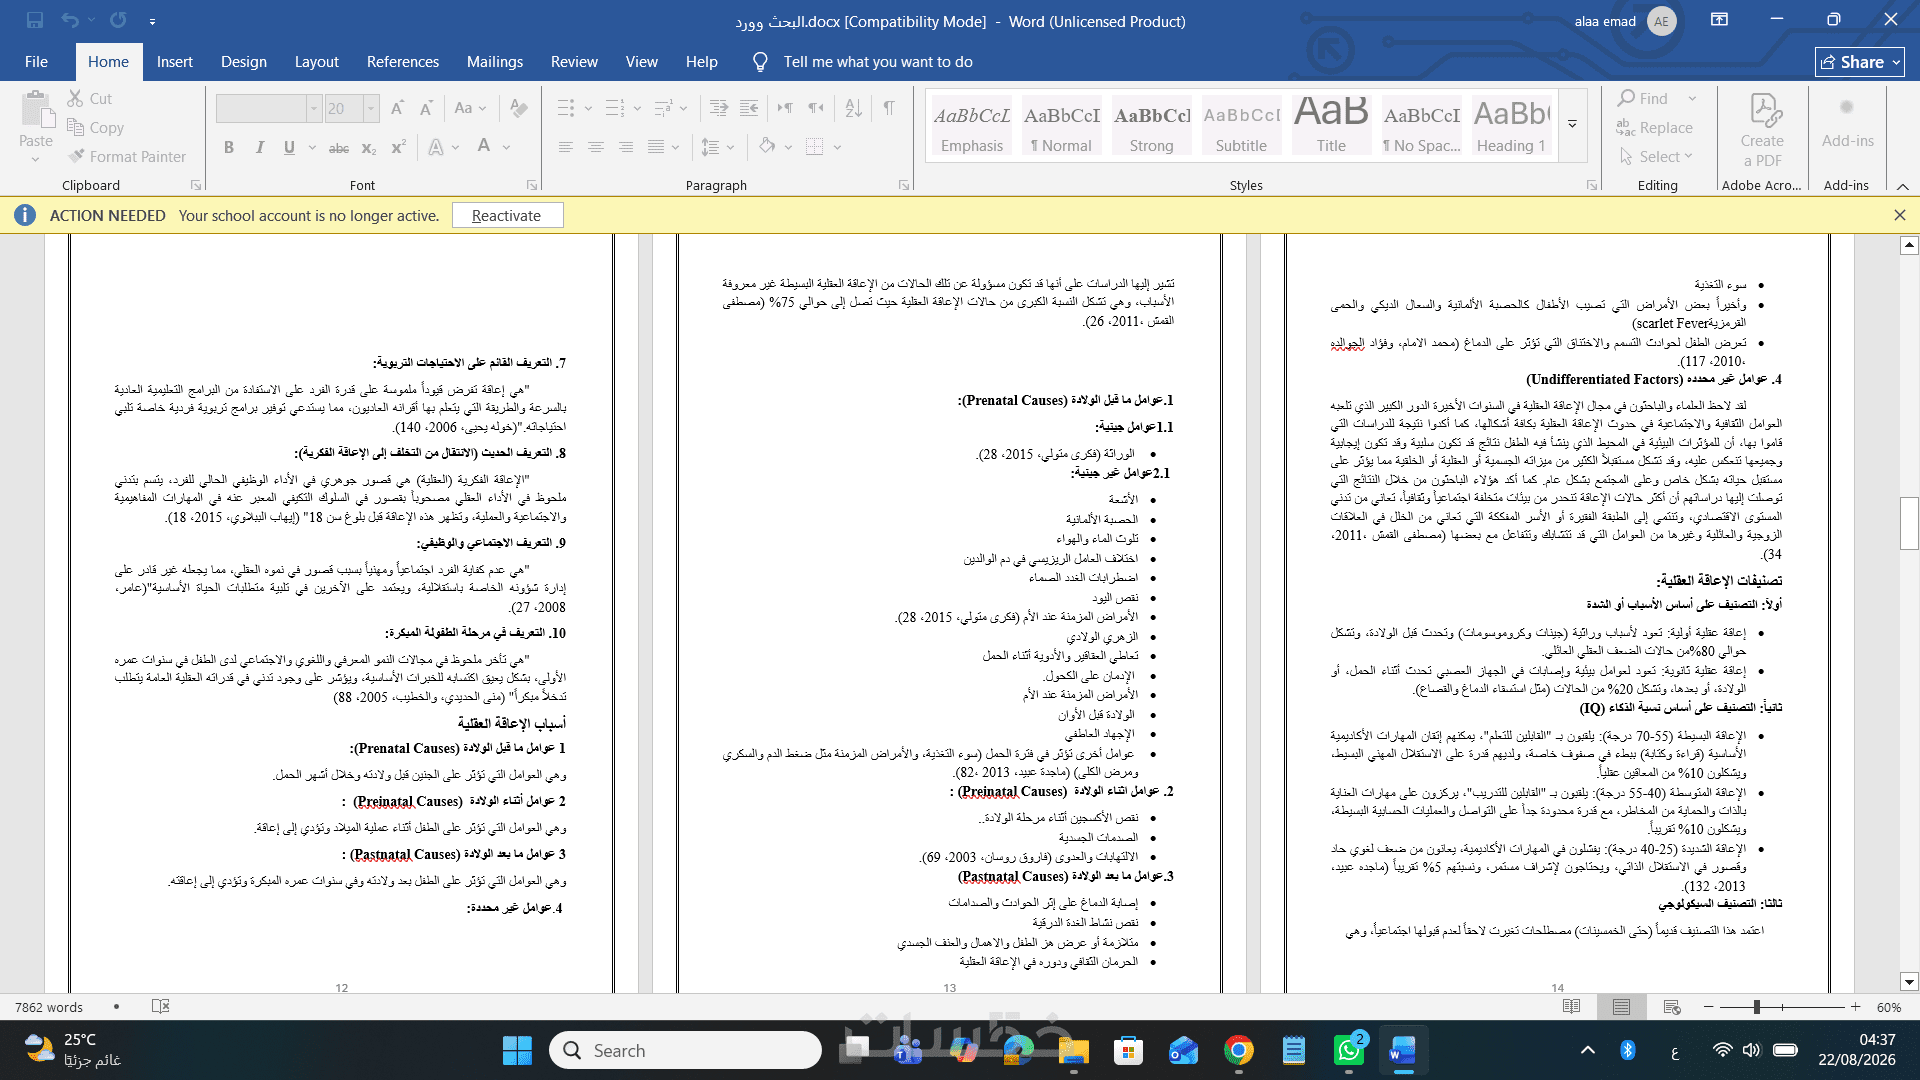Switch to the Design tab

click(x=243, y=61)
